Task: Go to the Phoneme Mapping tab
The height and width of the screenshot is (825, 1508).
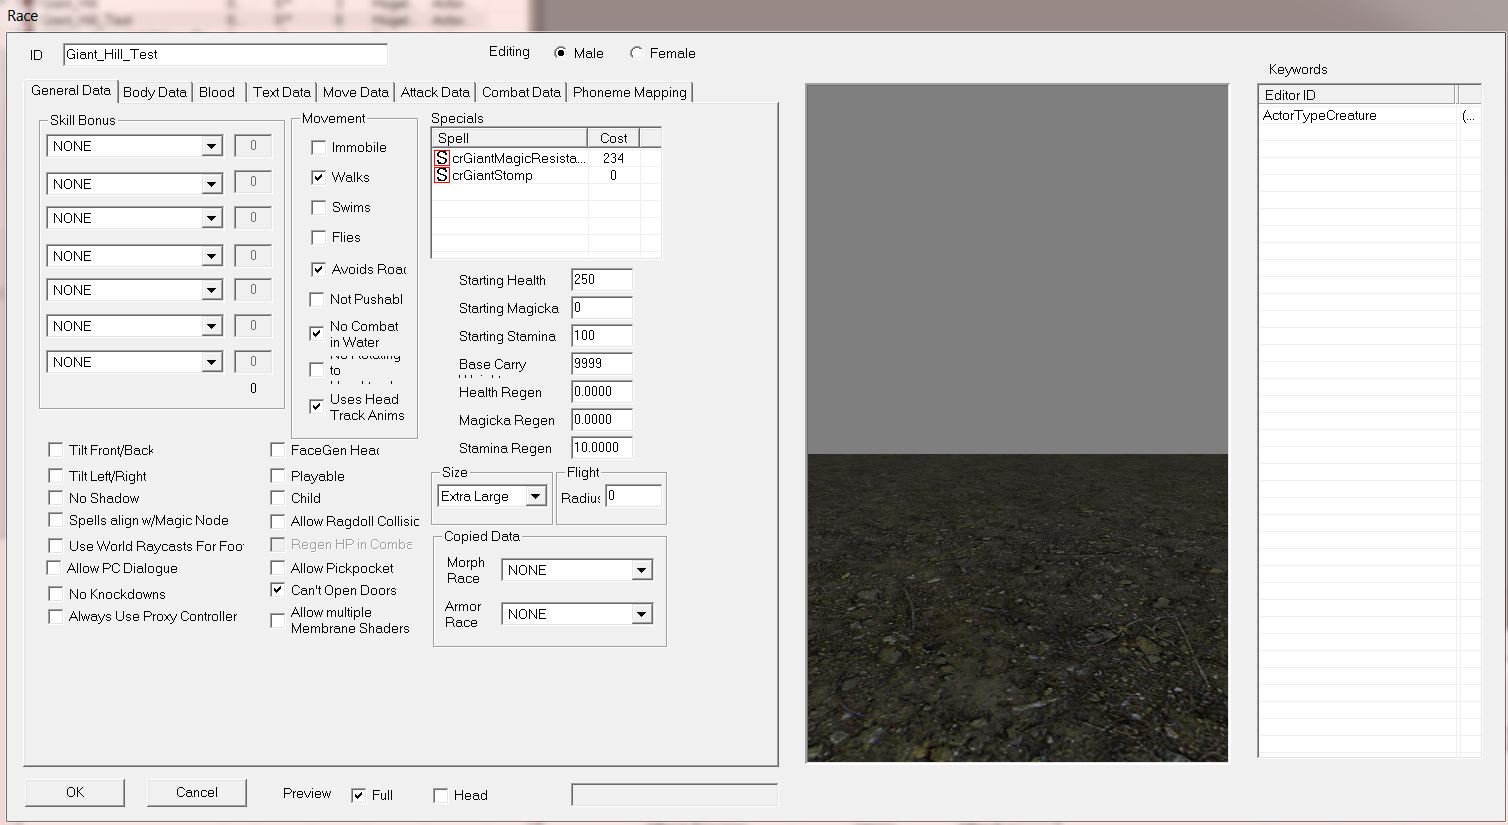Action: pyautogui.click(x=629, y=92)
